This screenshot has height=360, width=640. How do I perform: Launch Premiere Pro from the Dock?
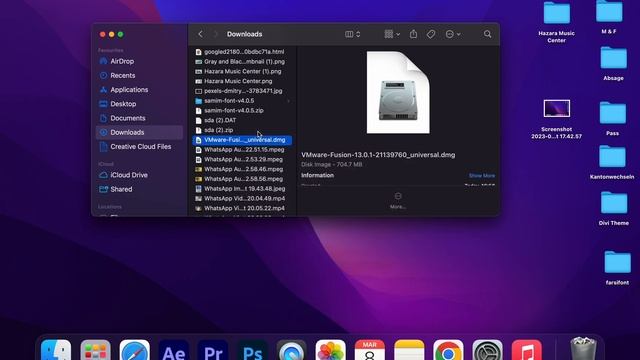pos(213,350)
